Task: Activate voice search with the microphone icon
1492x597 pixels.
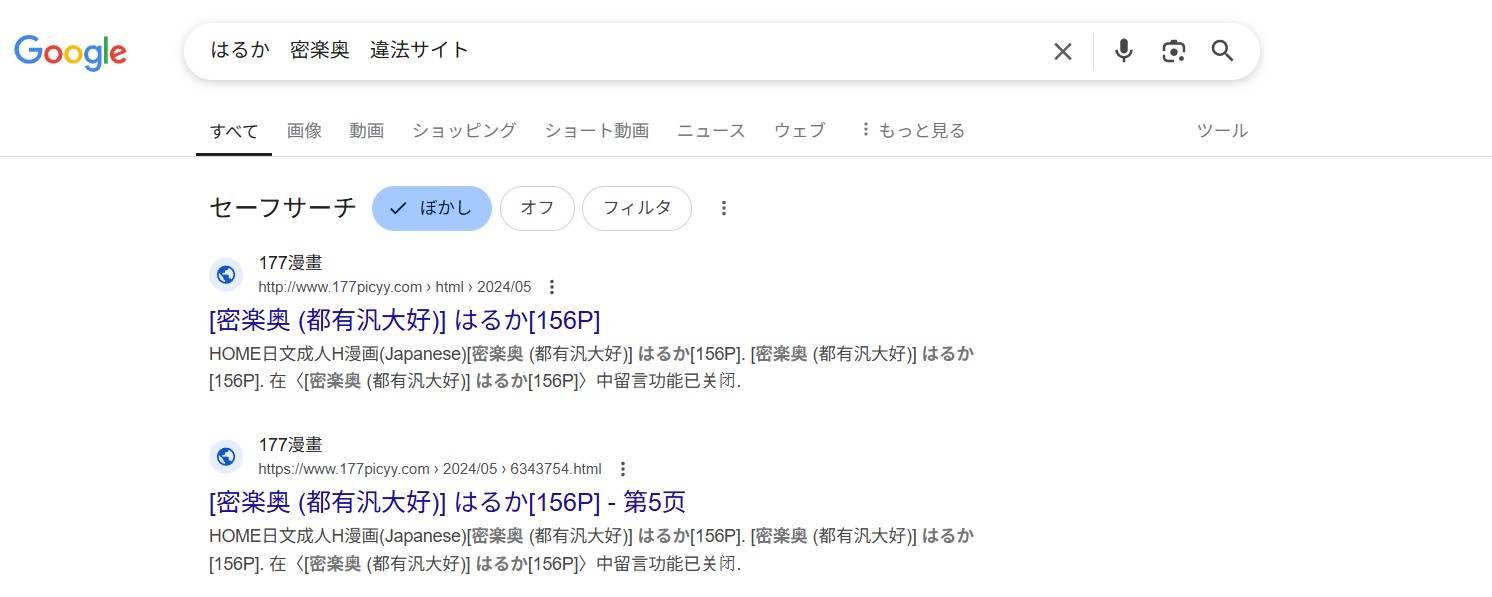Action: pos(1123,50)
